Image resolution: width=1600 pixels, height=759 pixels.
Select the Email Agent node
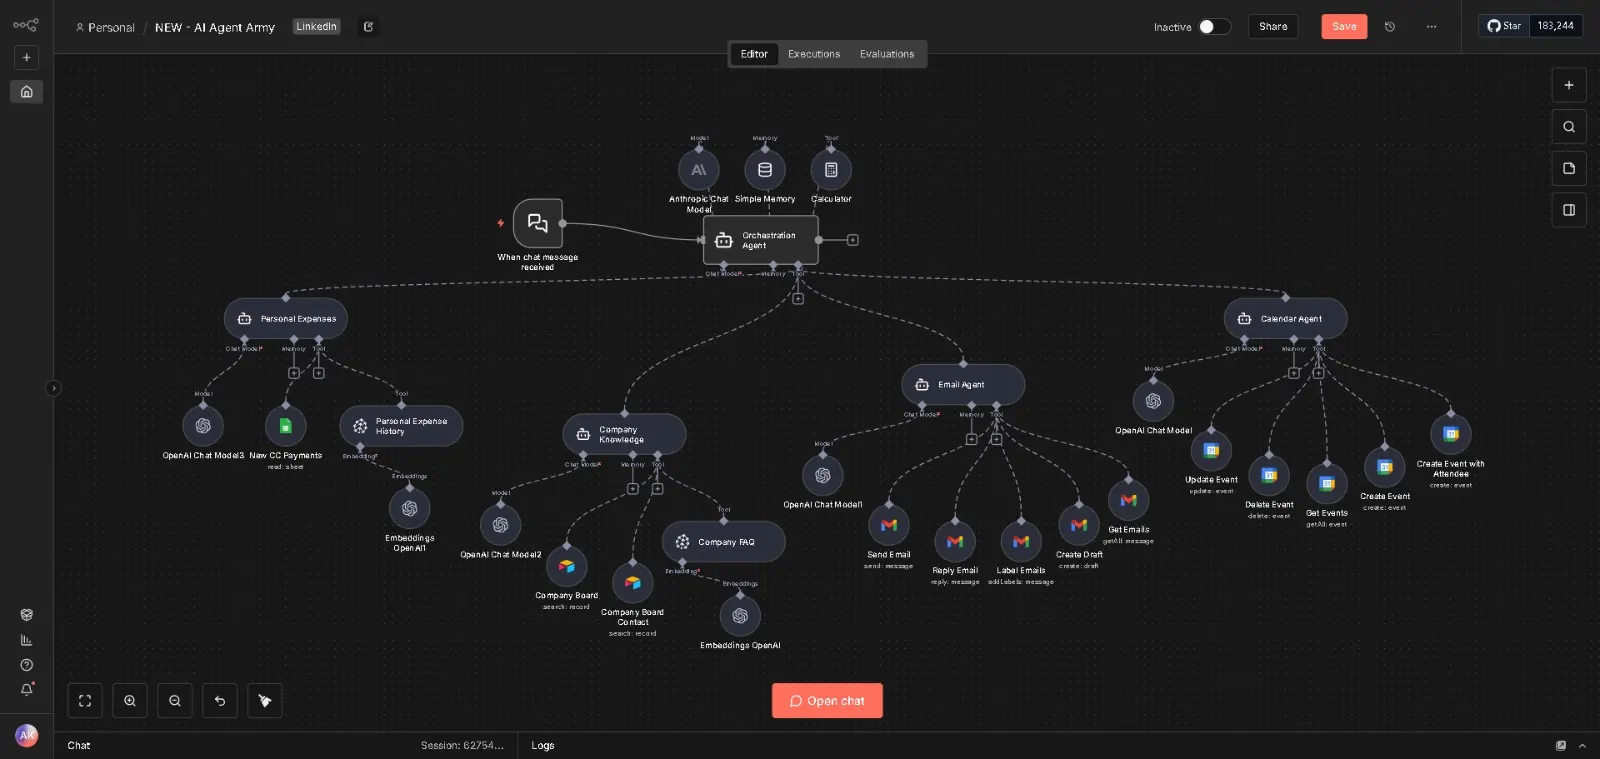[x=963, y=385]
